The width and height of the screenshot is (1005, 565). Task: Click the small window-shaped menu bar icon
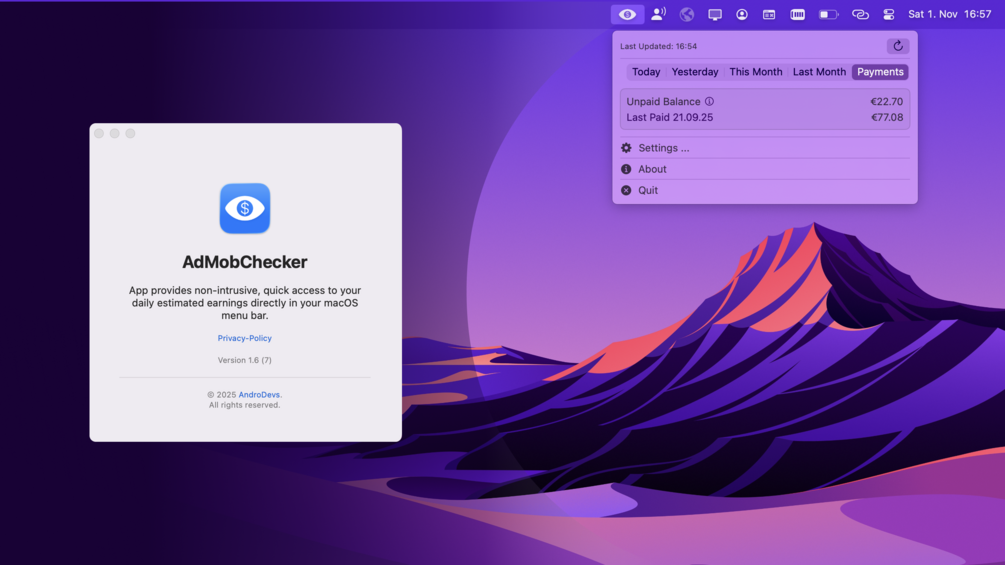tap(768, 14)
